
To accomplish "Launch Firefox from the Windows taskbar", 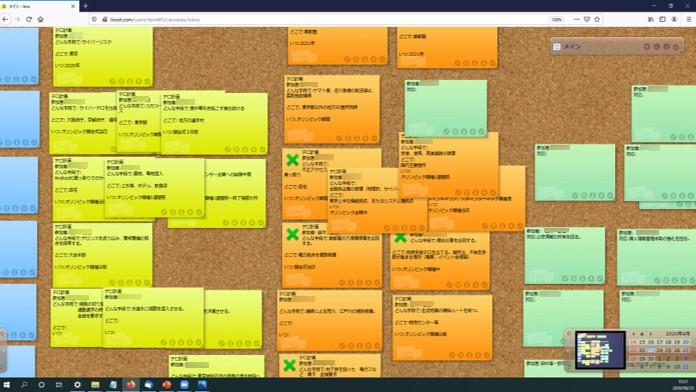I will pos(130,385).
